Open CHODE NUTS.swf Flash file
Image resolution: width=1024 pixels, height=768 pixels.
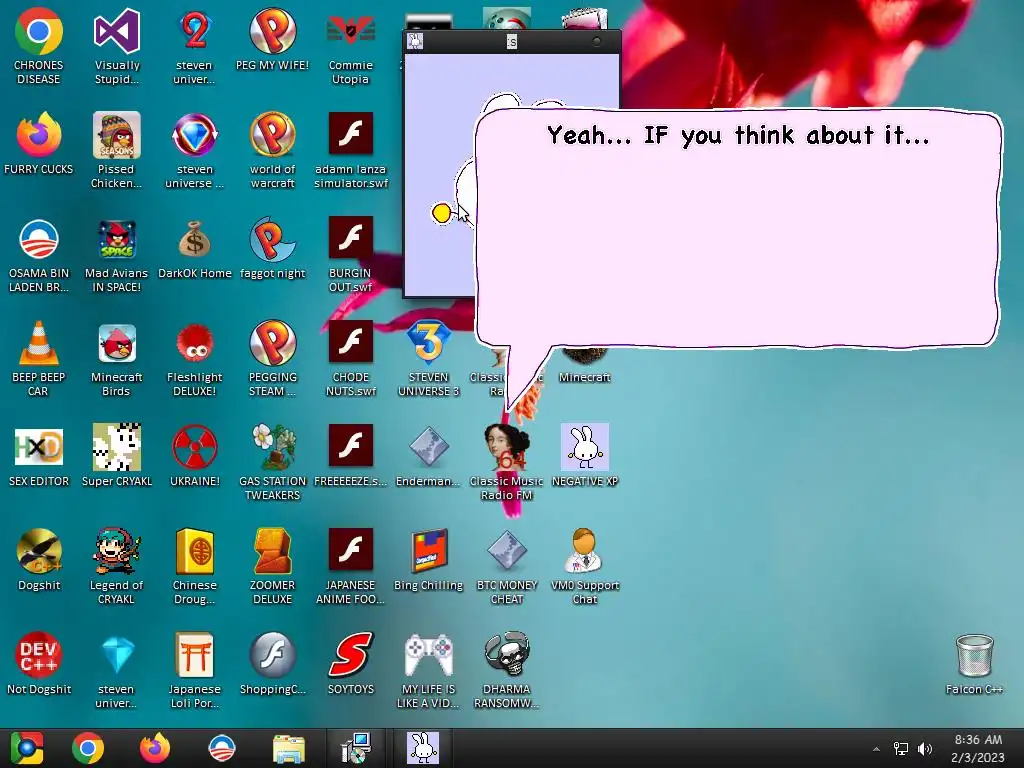click(x=350, y=359)
